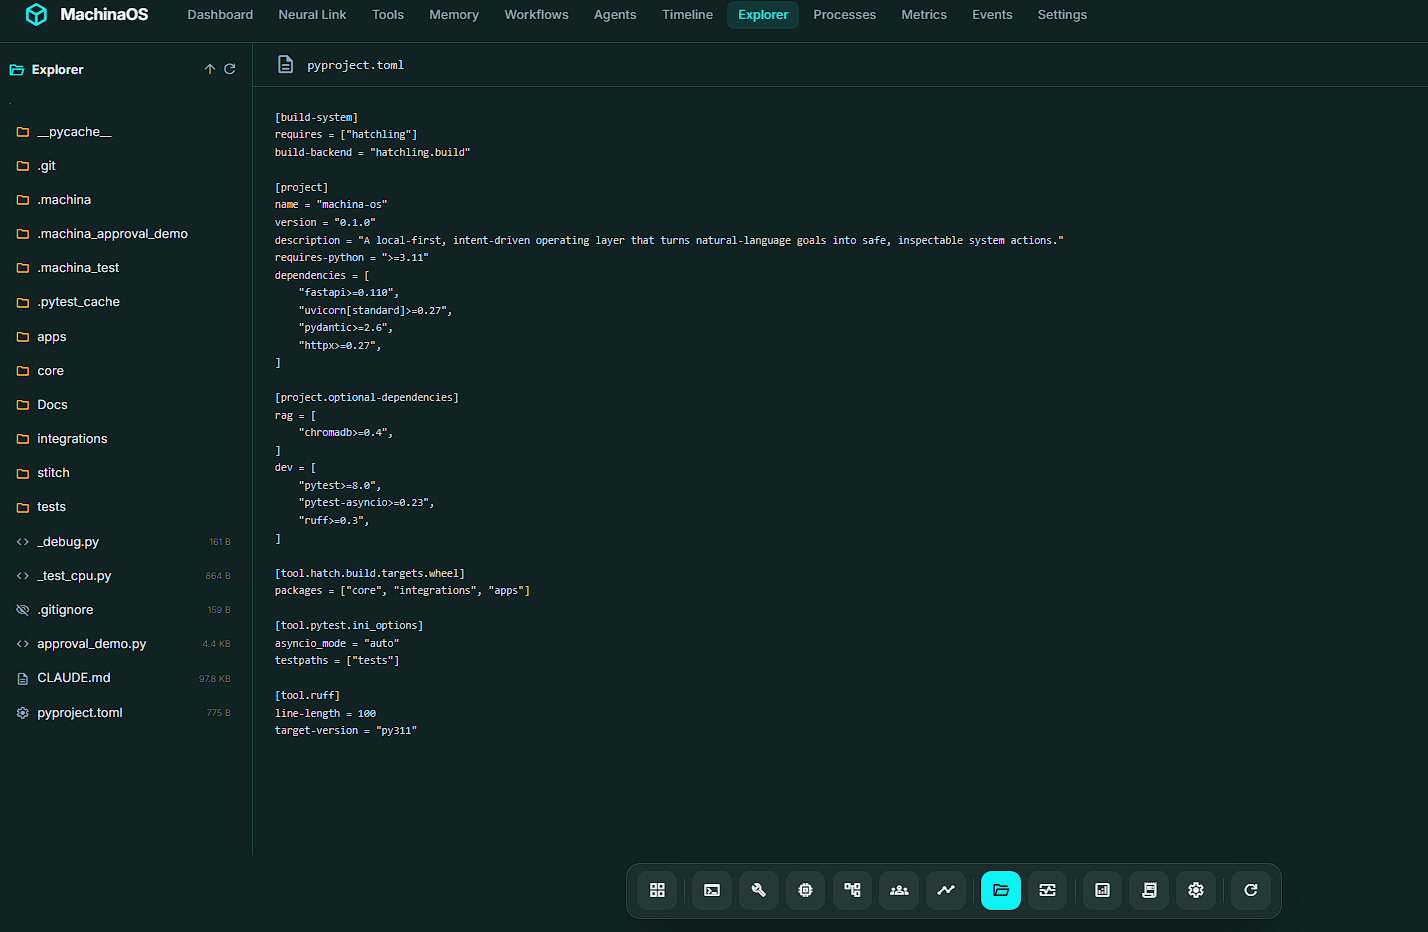
Task: Open the Workflows tab in top navigation
Action: (x=536, y=15)
